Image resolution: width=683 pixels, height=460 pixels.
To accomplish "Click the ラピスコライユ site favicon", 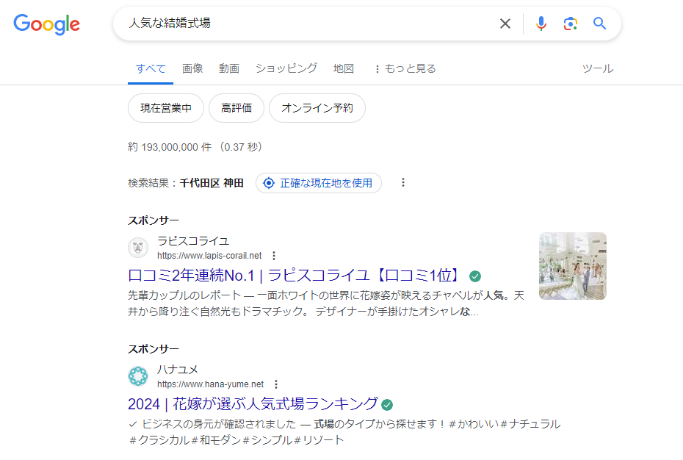I will pos(138,248).
